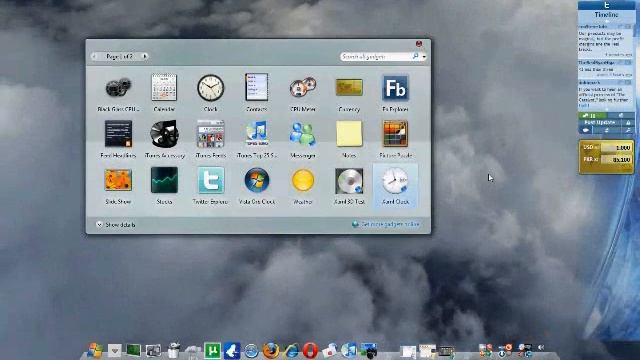Select the Clock gadget

[x=211, y=93]
